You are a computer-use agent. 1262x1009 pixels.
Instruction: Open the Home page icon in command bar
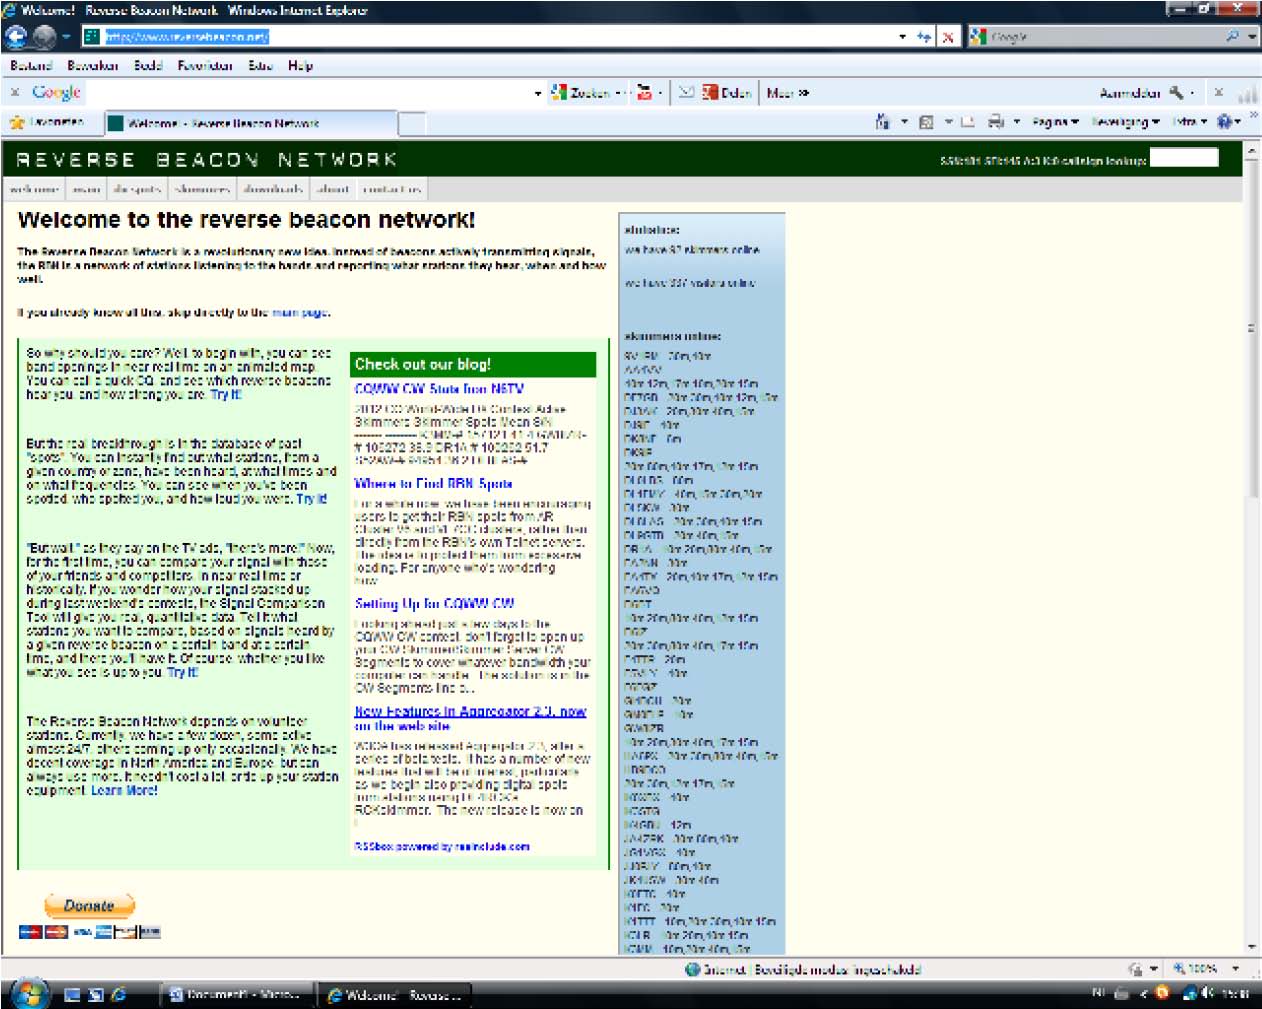[882, 122]
